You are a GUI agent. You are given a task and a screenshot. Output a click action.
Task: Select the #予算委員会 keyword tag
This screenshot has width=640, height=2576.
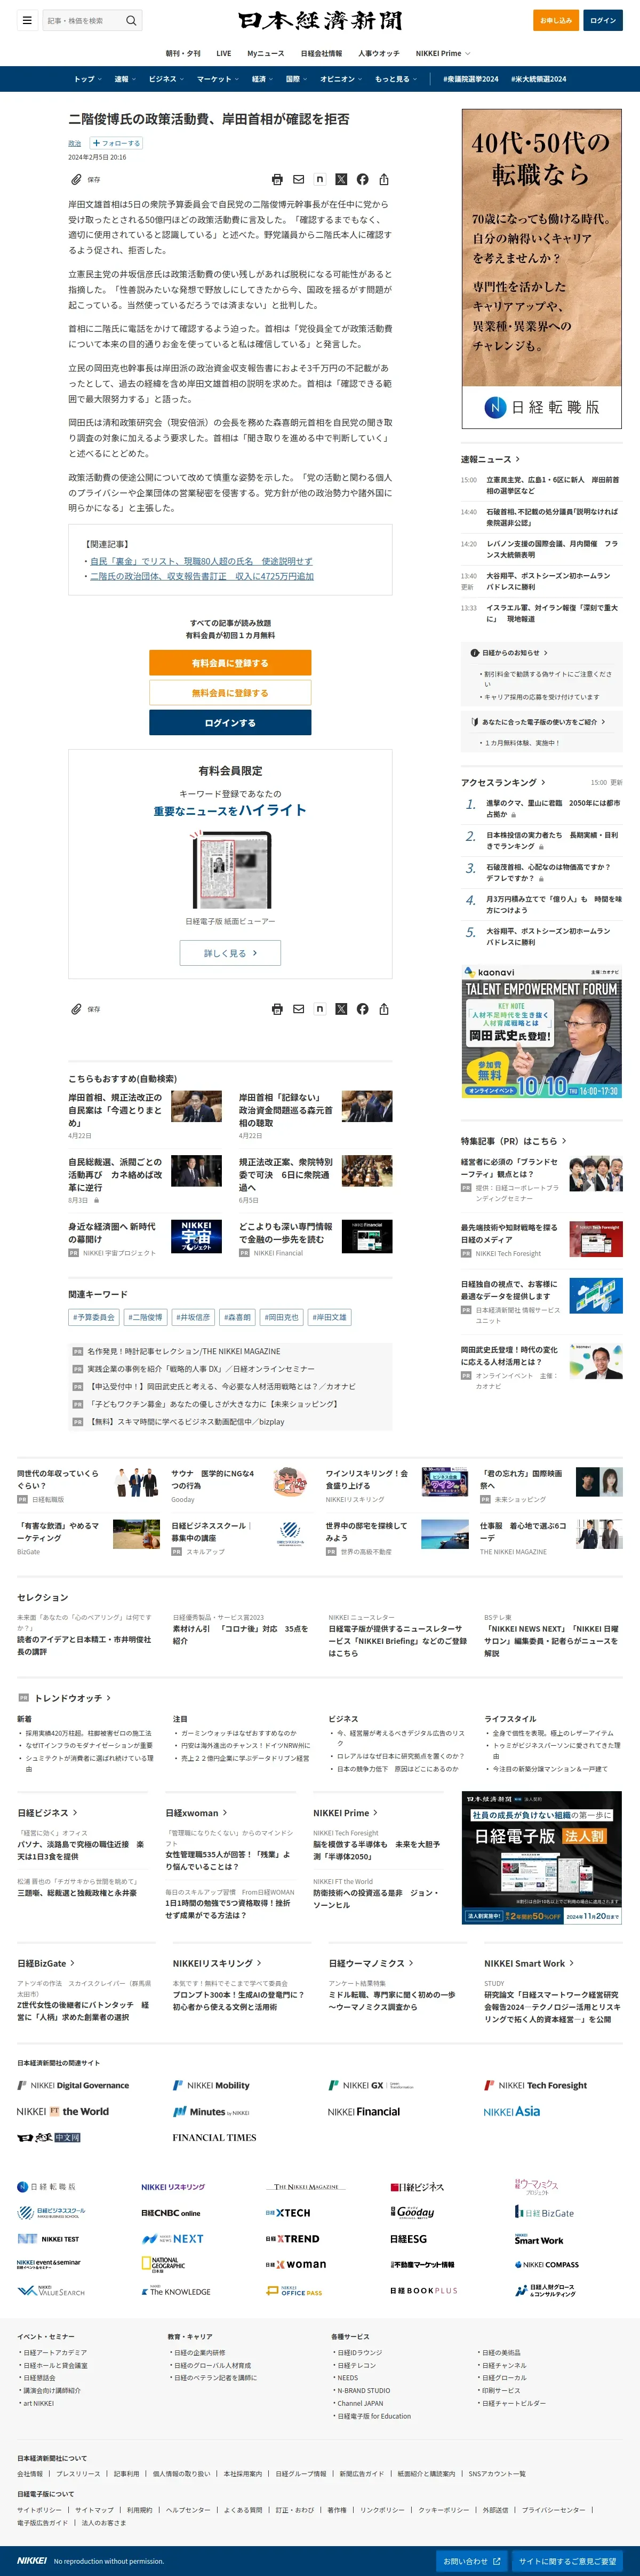point(94,1317)
